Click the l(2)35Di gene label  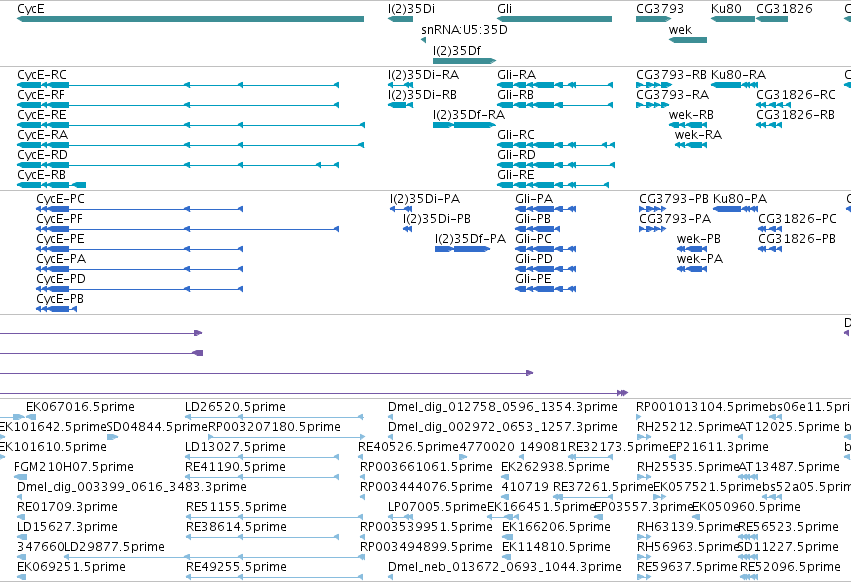pos(411,9)
